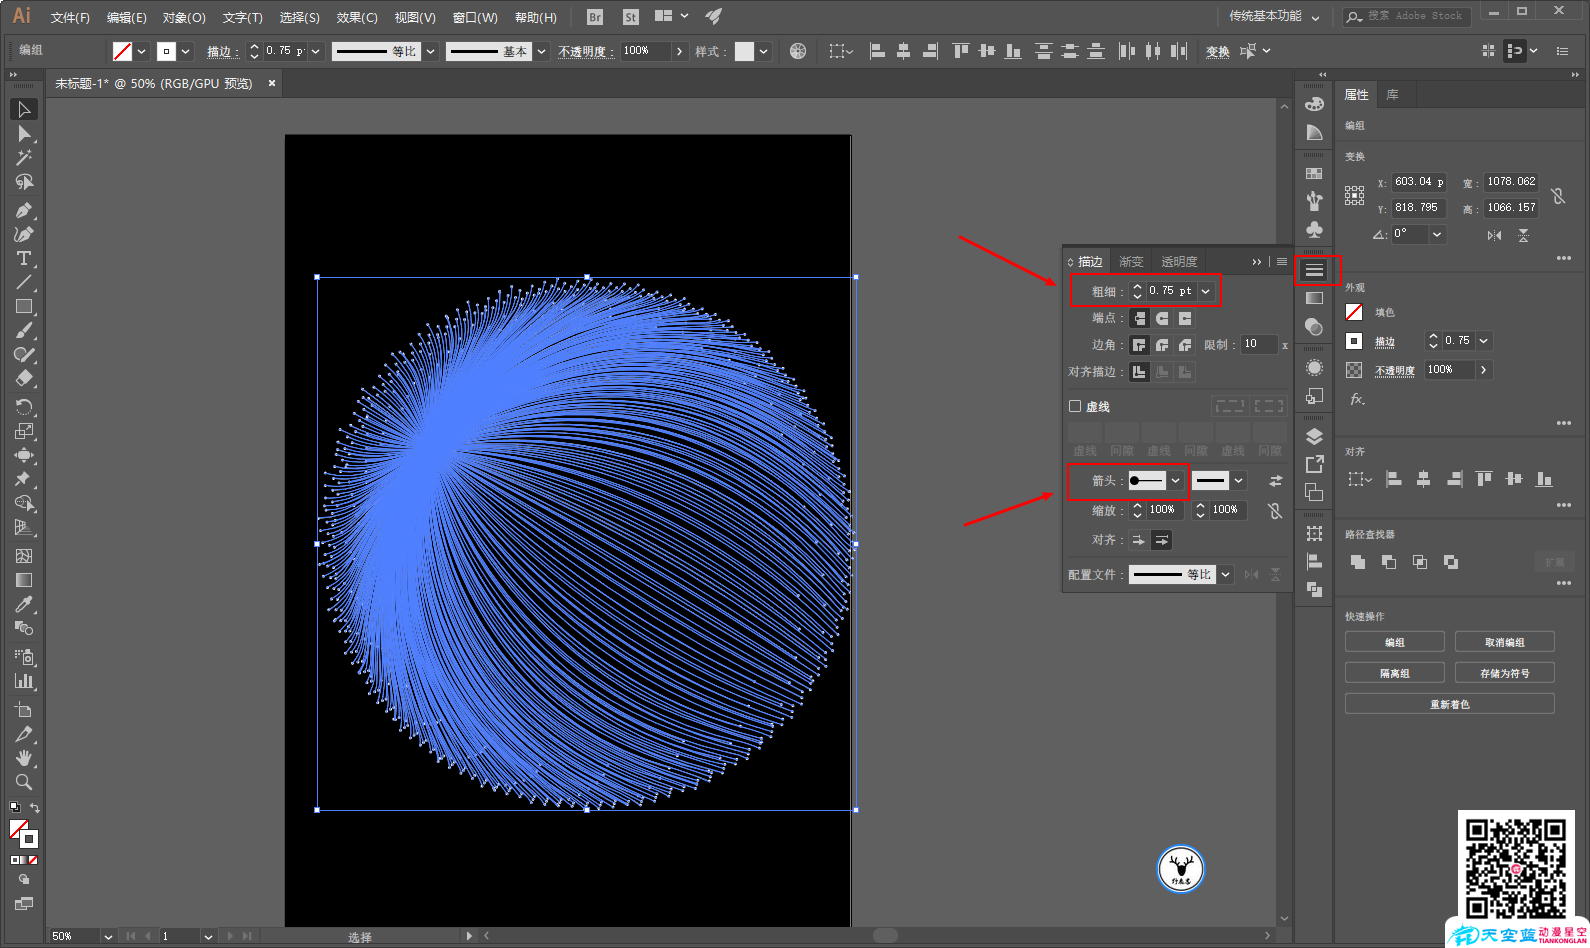Select the Rectangle tool
This screenshot has height=948, width=1590.
point(24,307)
